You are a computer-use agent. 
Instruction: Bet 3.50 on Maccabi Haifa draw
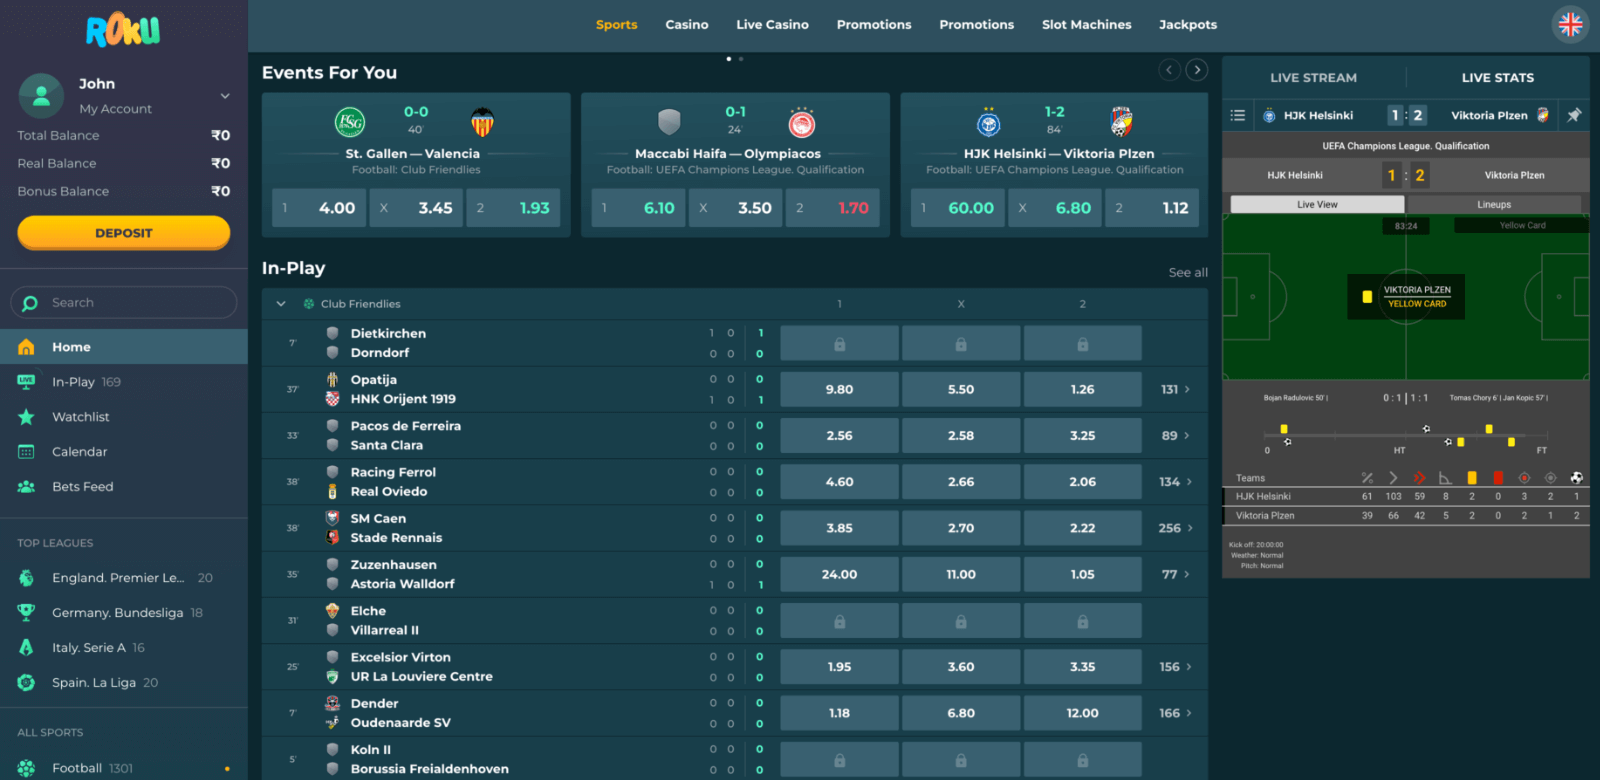(x=735, y=208)
